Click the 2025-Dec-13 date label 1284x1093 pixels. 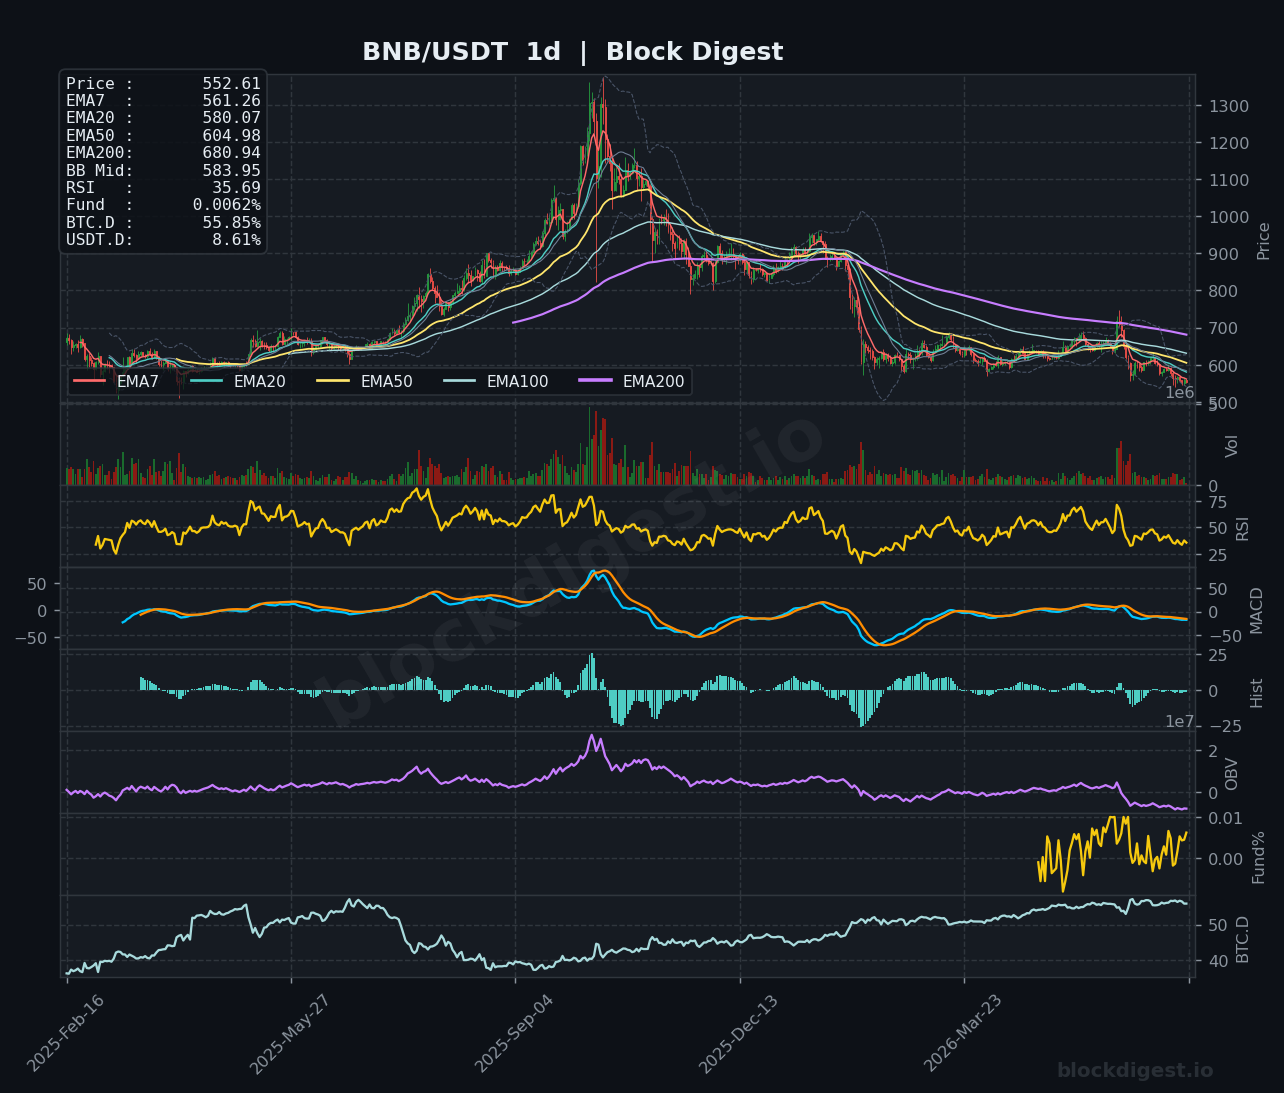point(740,1033)
